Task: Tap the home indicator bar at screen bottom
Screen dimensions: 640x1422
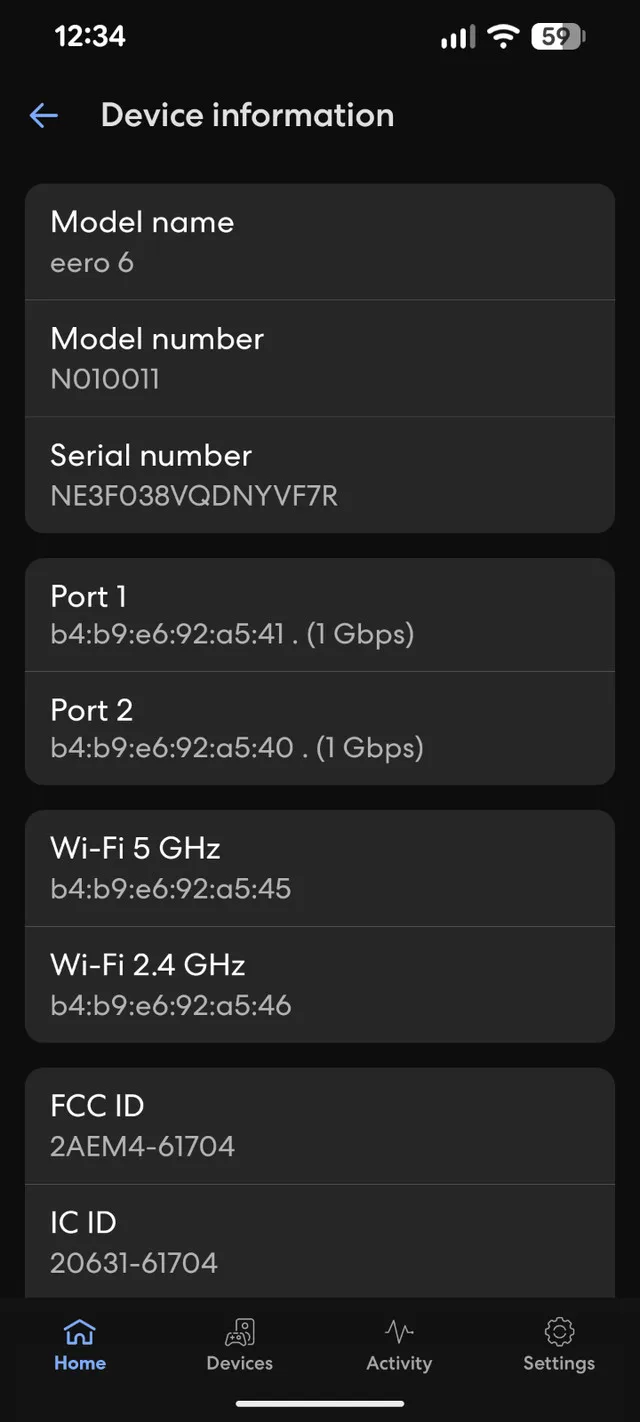Action: [320, 1405]
